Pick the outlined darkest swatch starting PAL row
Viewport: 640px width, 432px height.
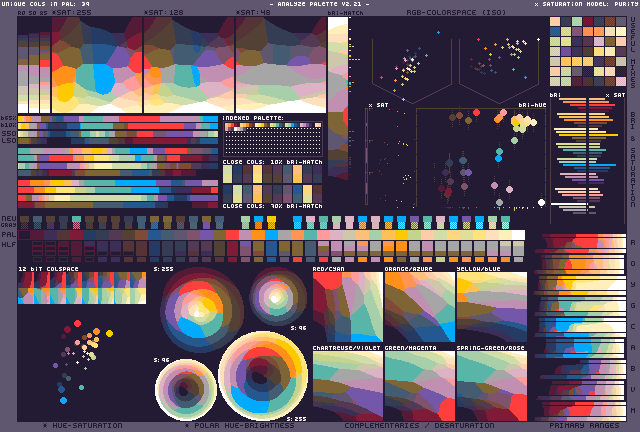click(x=24, y=235)
